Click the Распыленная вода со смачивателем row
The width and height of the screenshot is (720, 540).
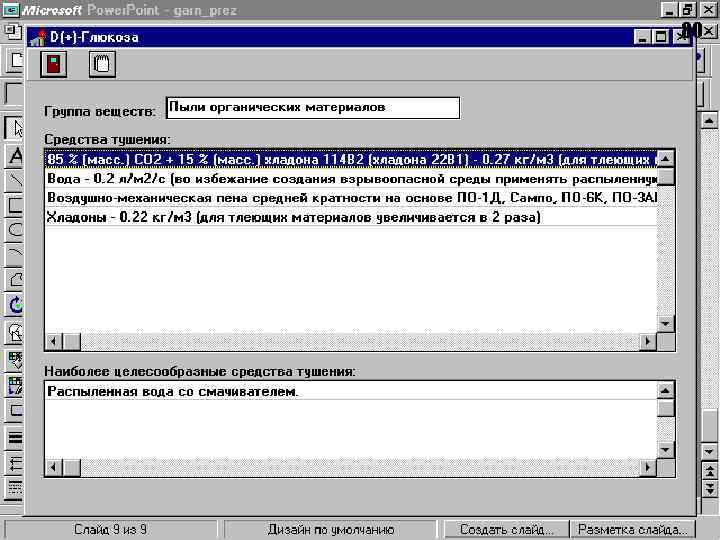pos(351,391)
